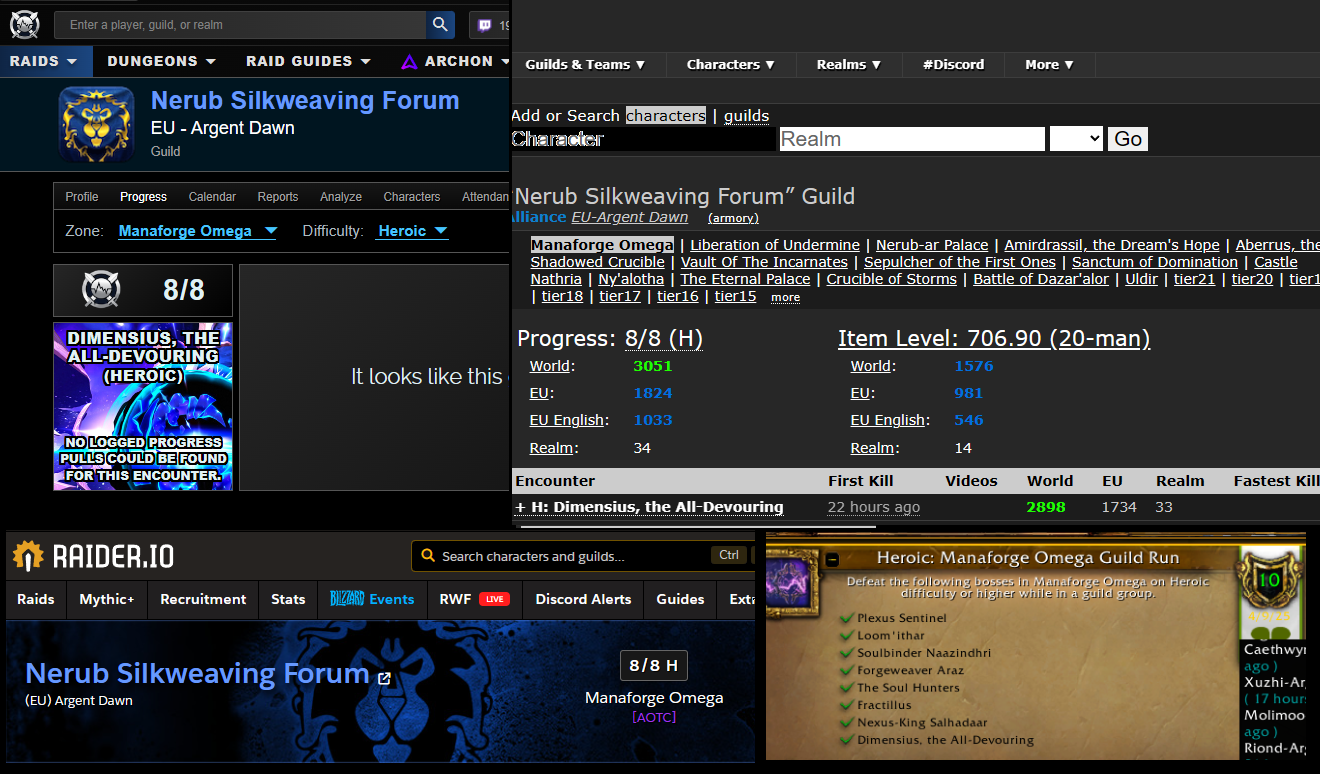
Task: Open the Nerub-ar Palace raid link
Action: [932, 245]
